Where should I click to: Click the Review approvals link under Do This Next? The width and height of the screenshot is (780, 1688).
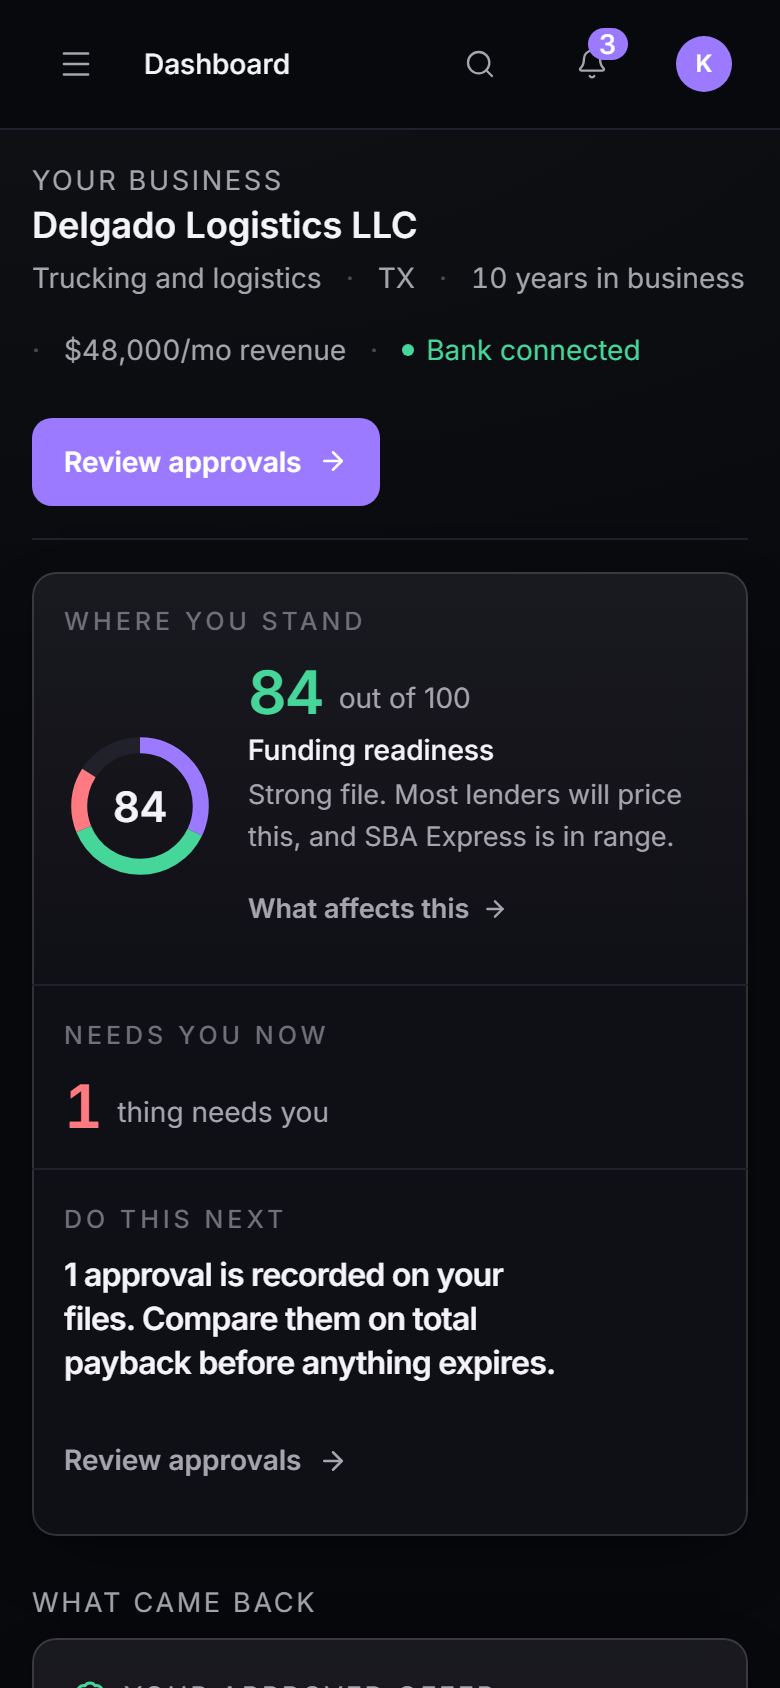tap(205, 1461)
